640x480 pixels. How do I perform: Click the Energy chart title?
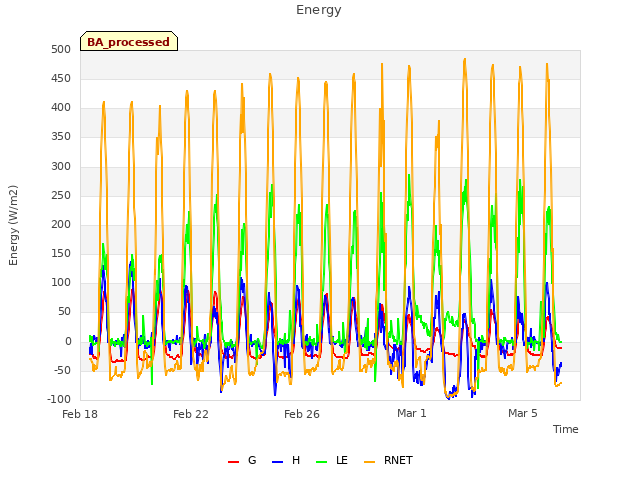[x=319, y=10]
